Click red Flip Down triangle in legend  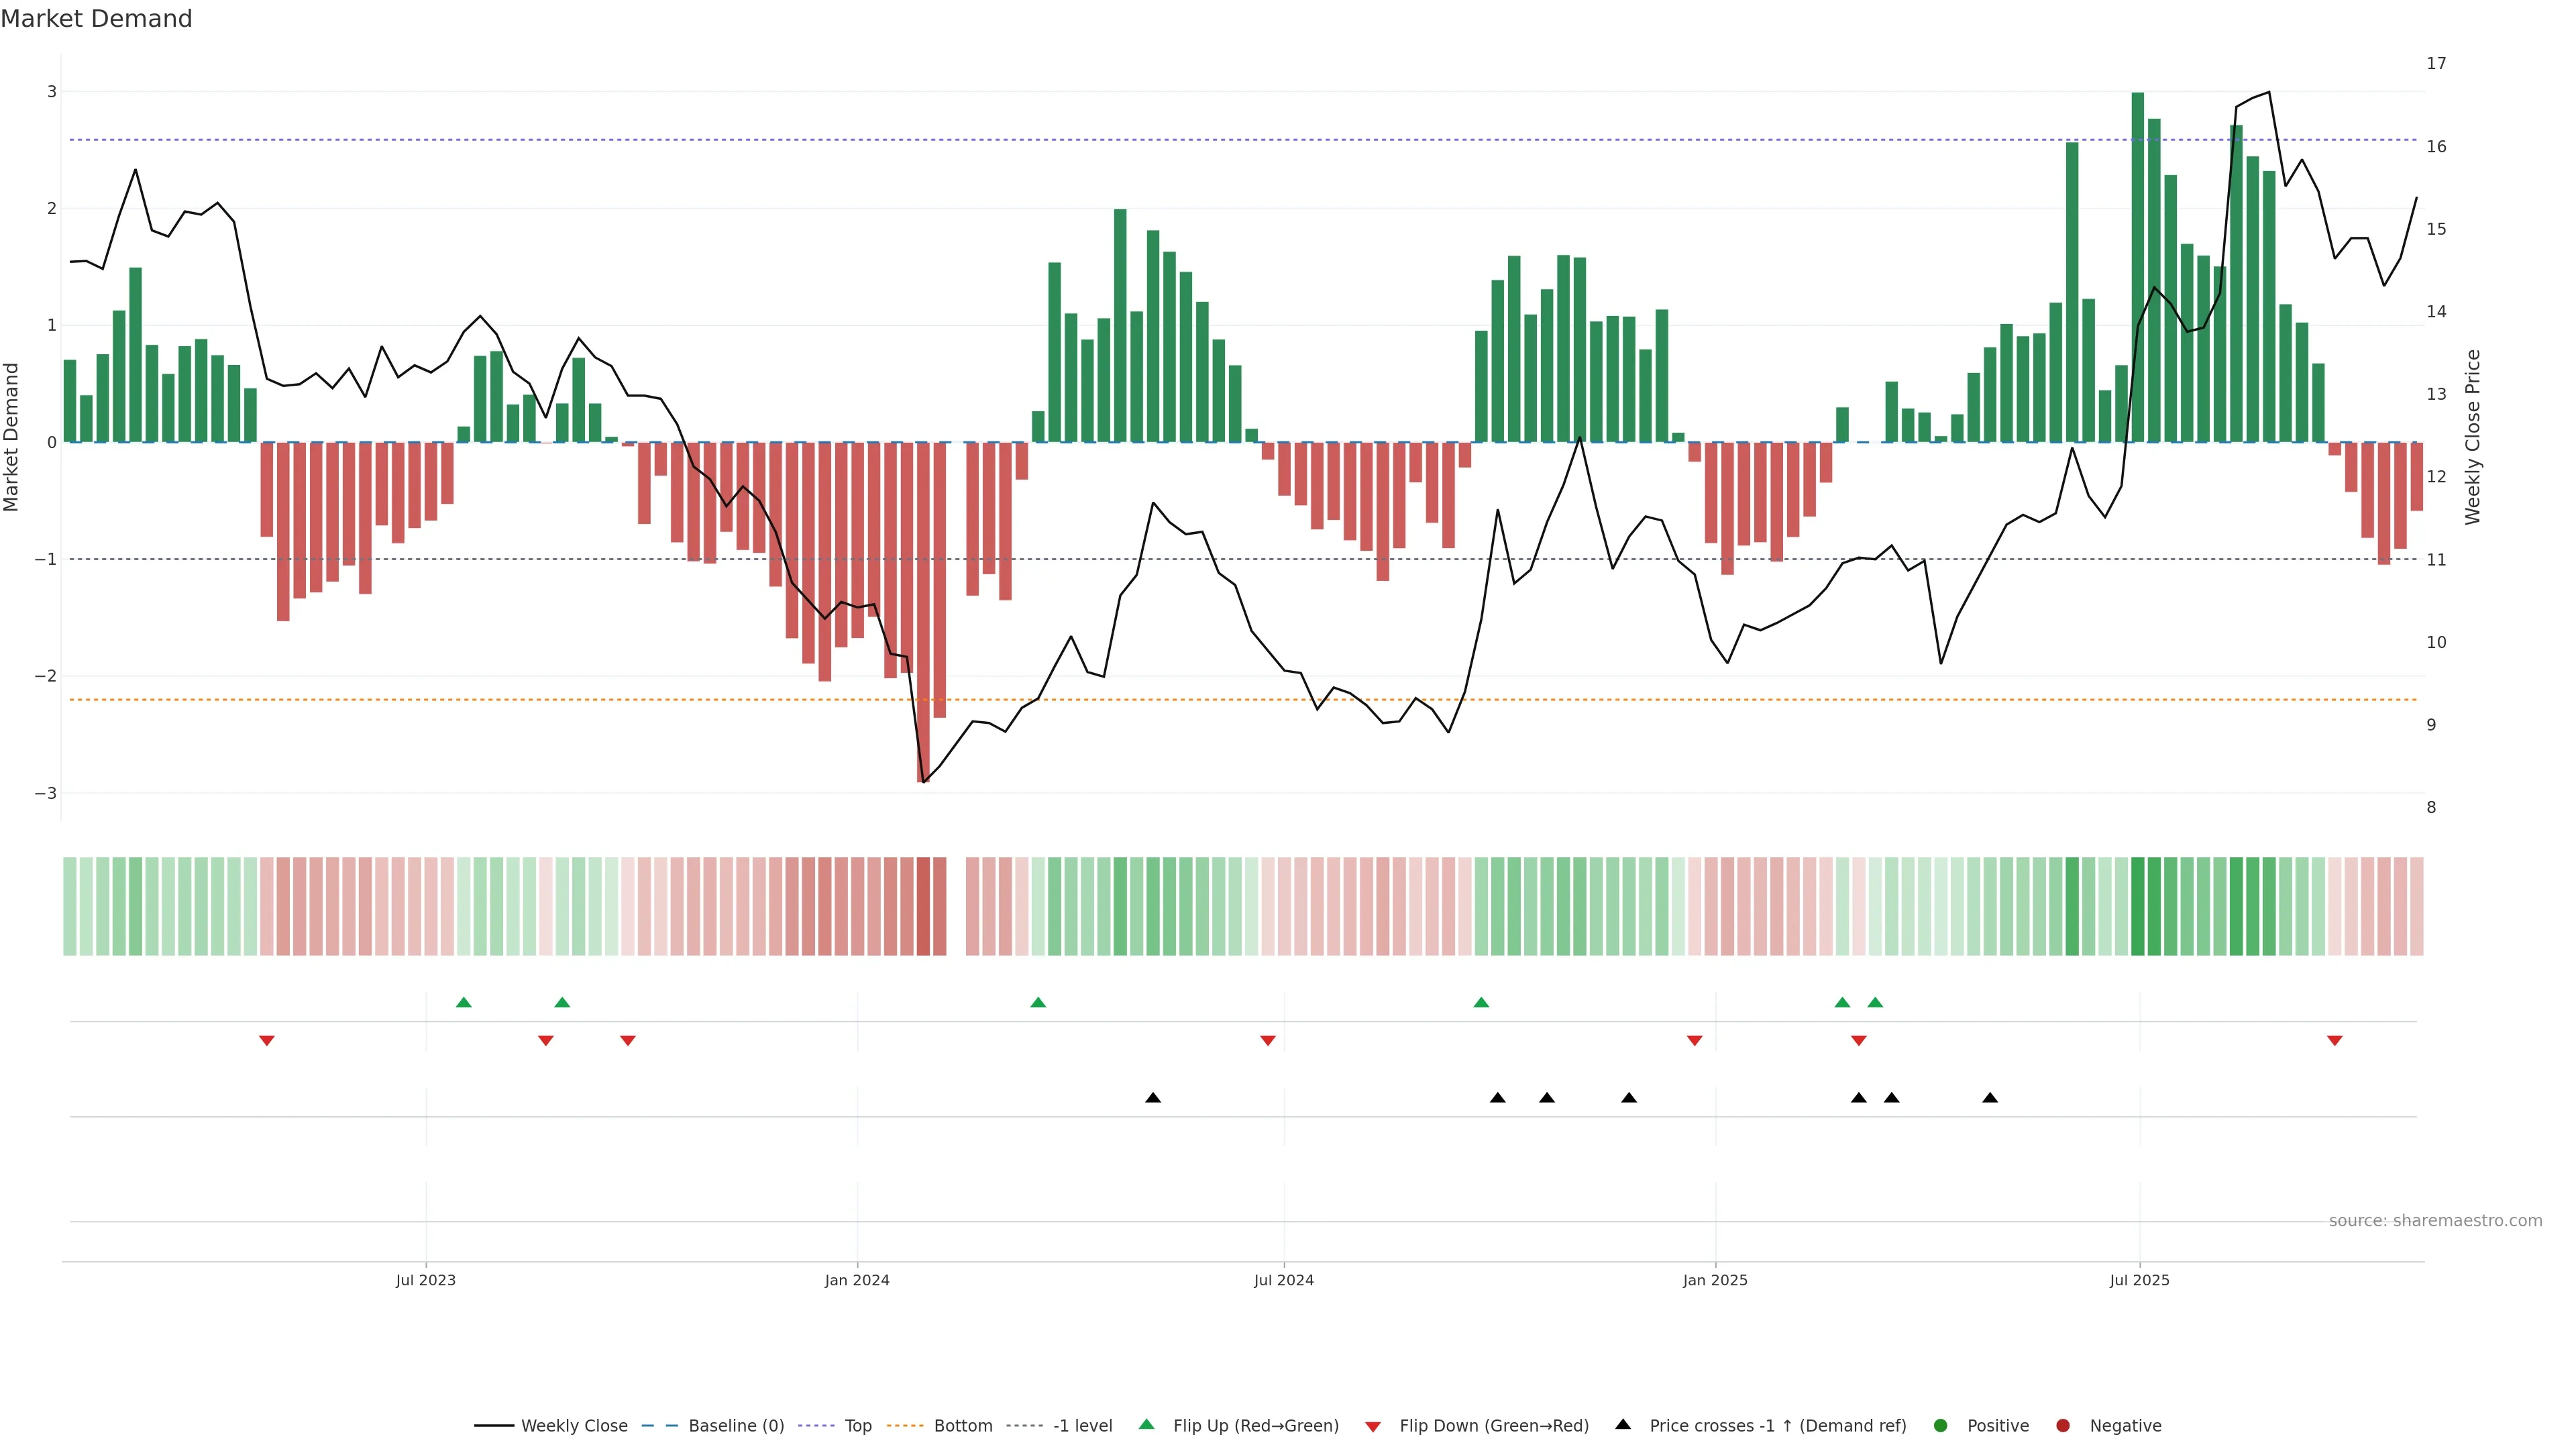1373,1427
